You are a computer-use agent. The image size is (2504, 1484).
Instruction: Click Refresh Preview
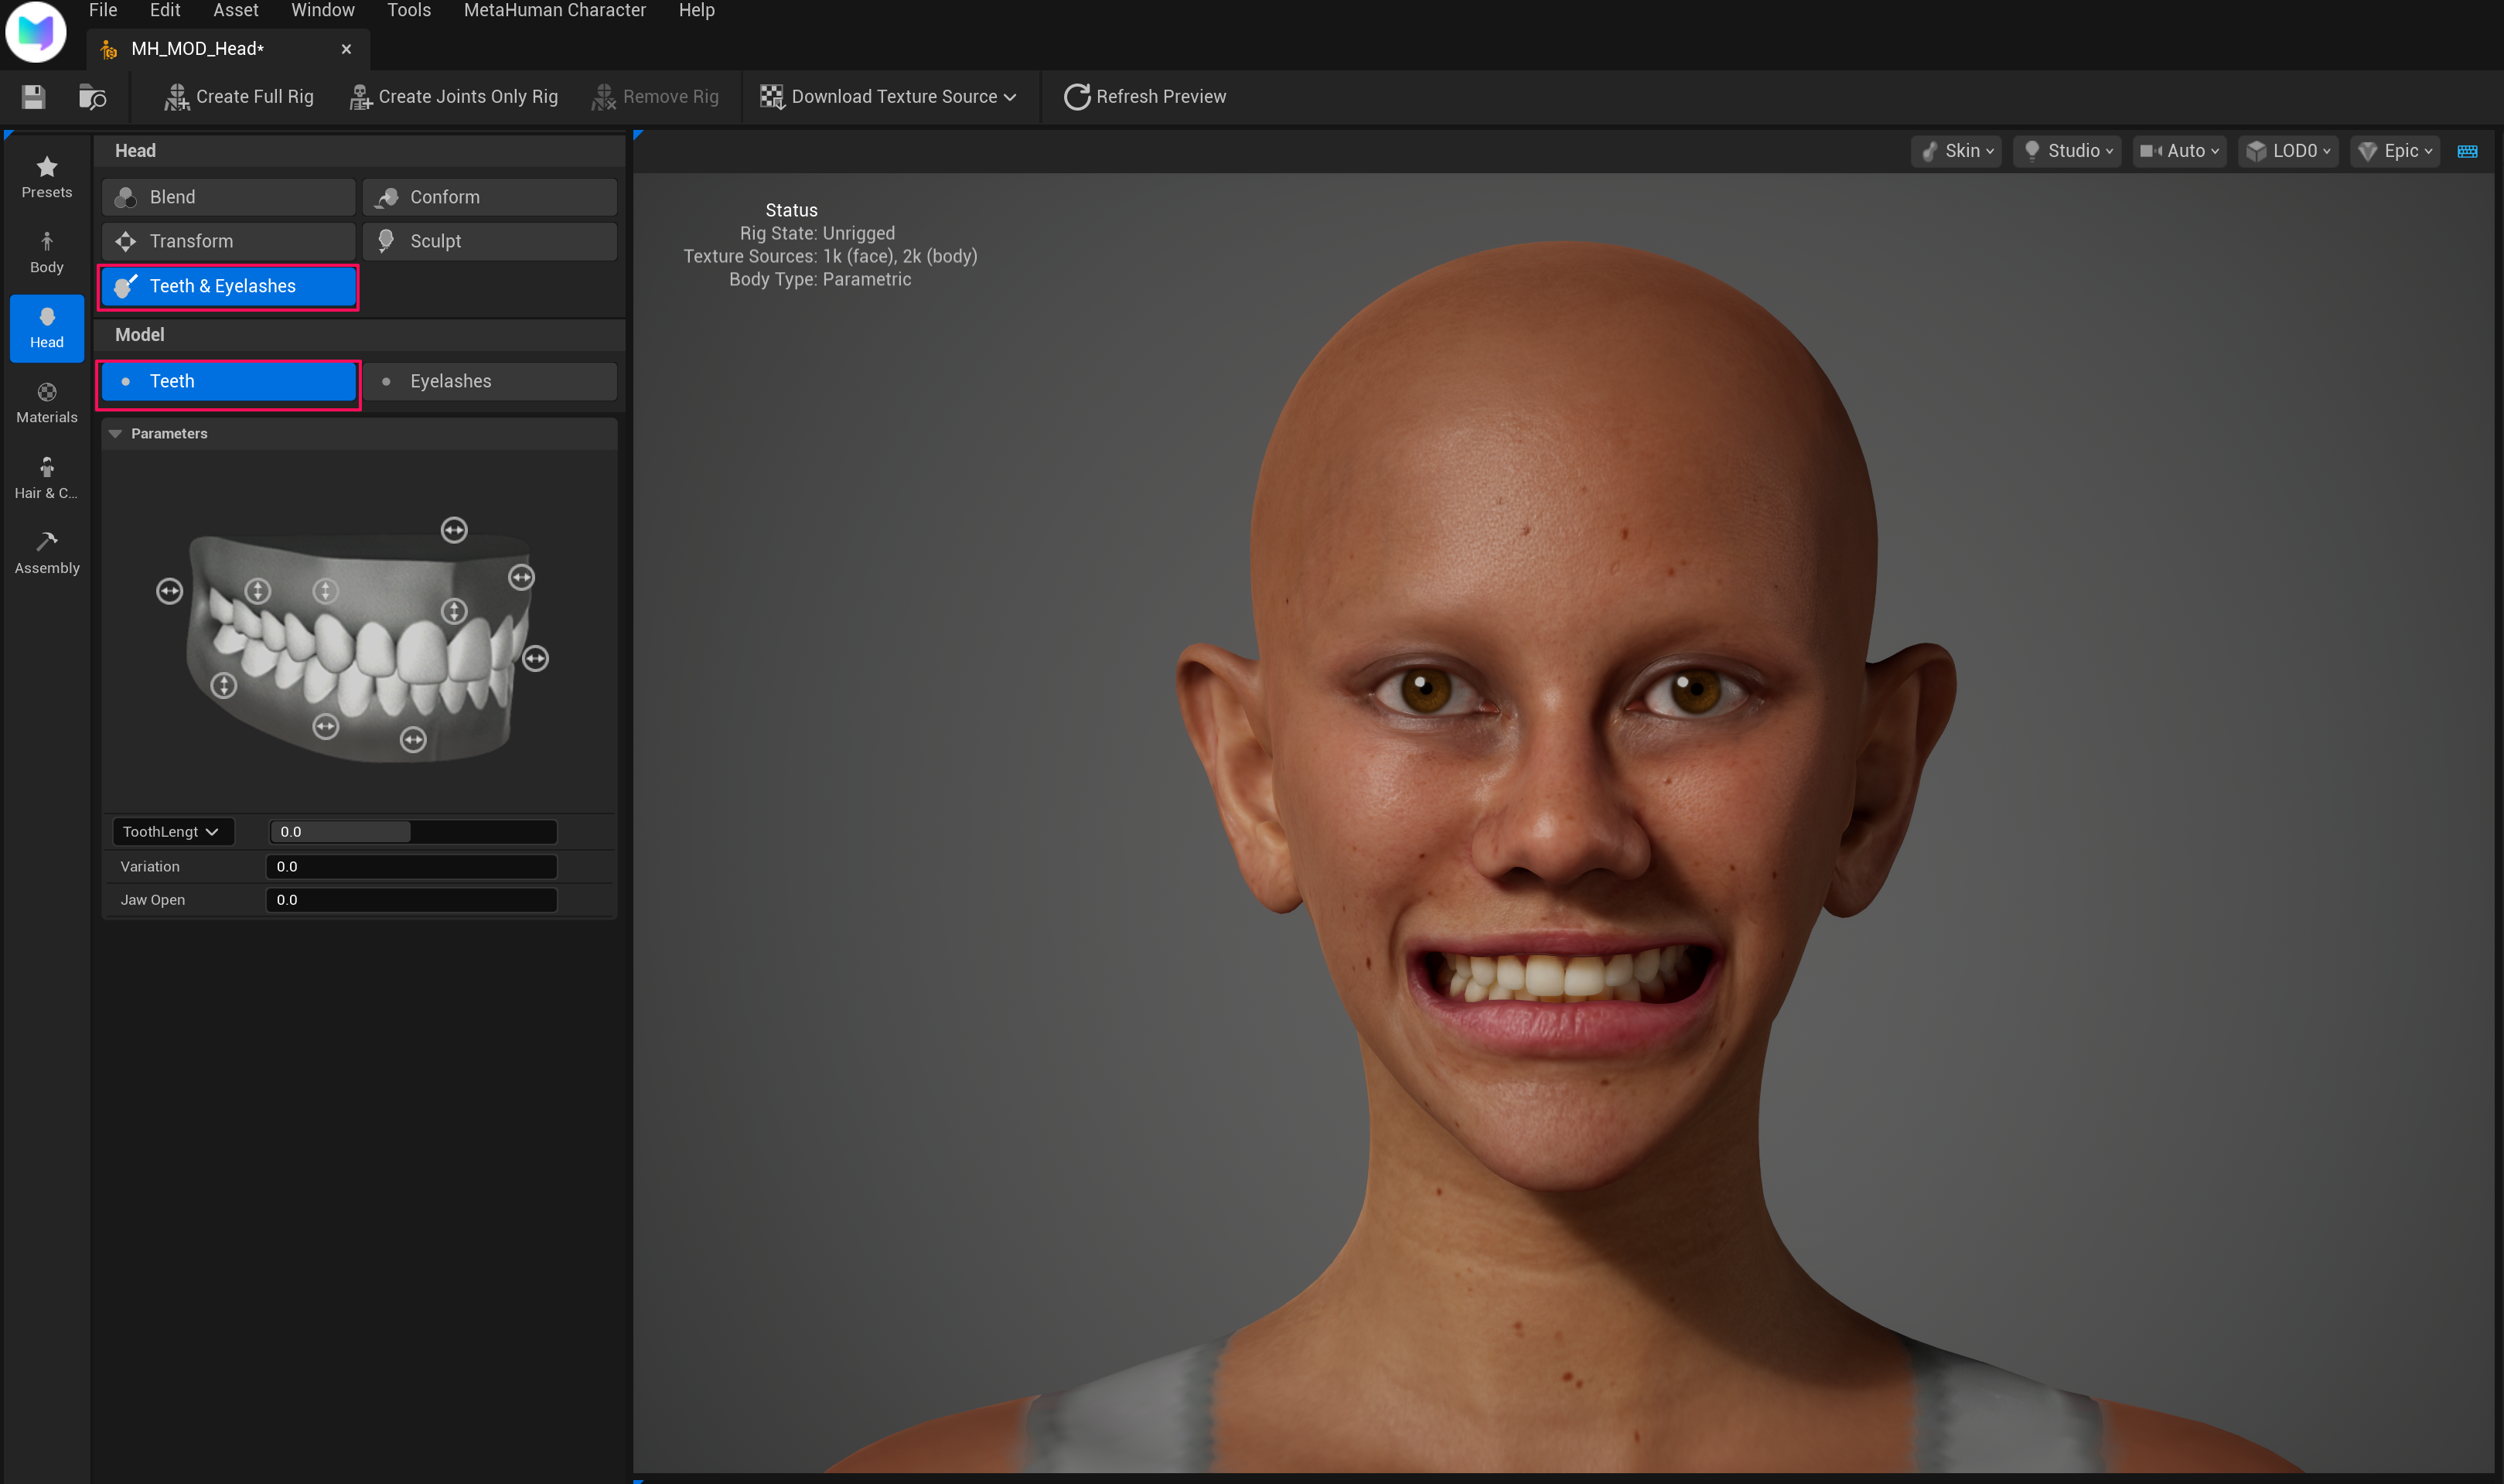click(1144, 96)
